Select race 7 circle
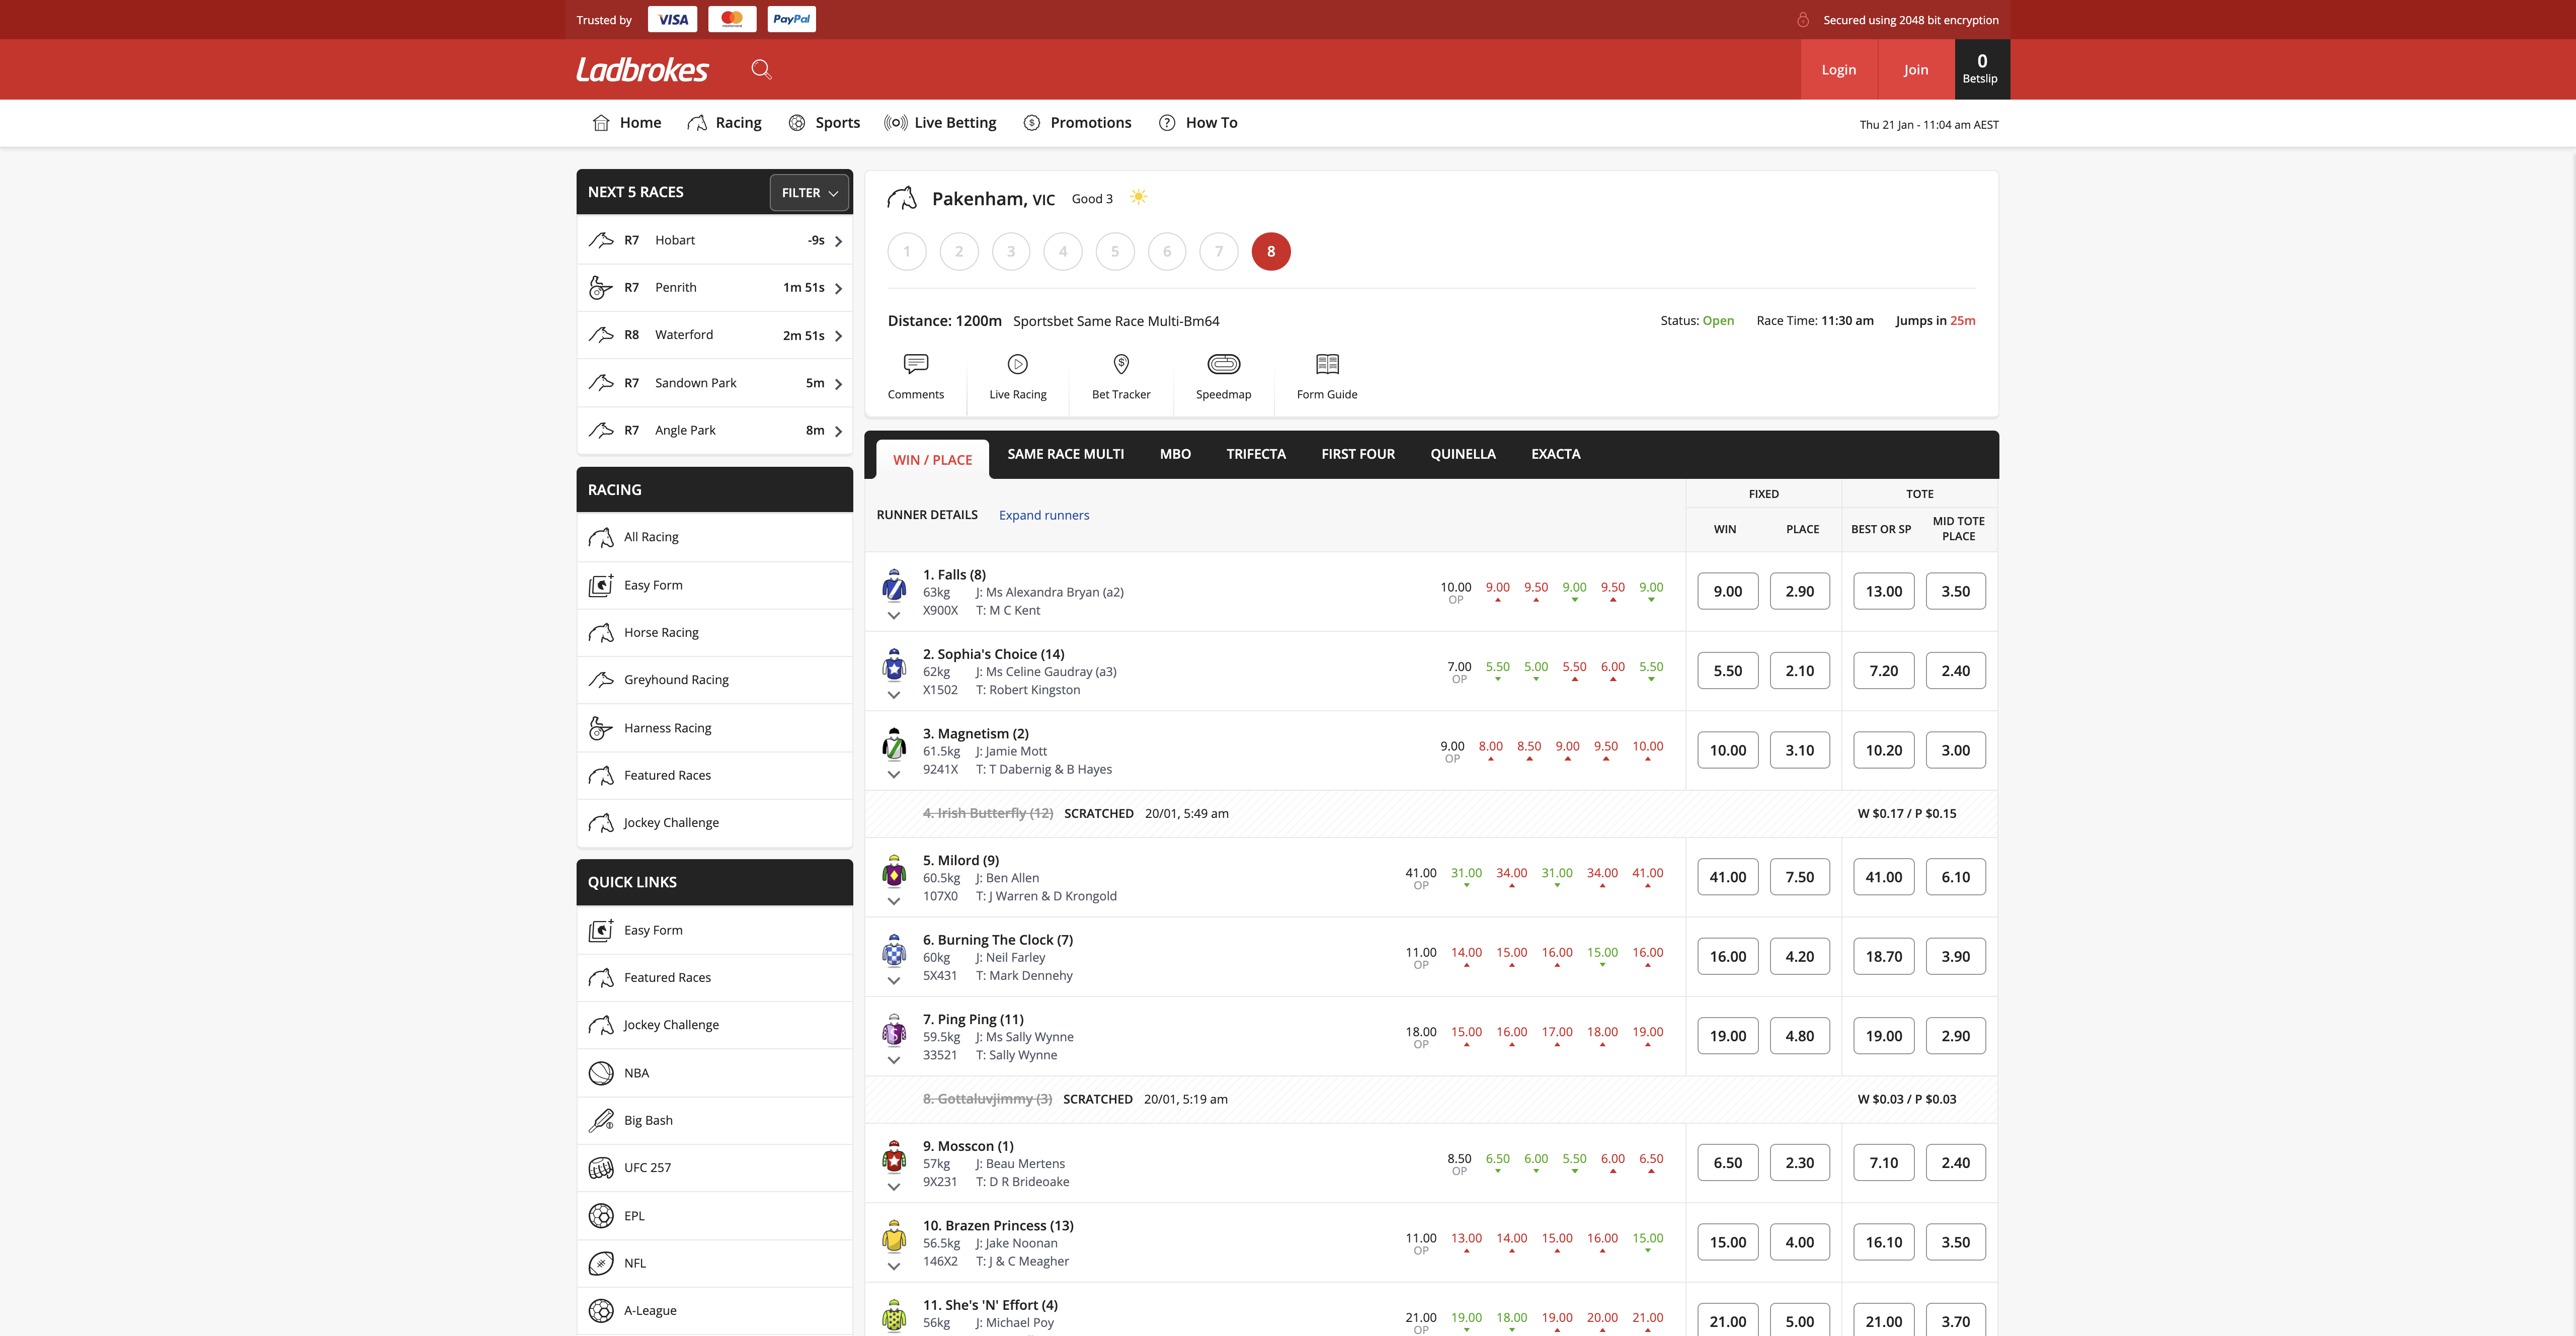The image size is (2576, 1336). point(1219,251)
